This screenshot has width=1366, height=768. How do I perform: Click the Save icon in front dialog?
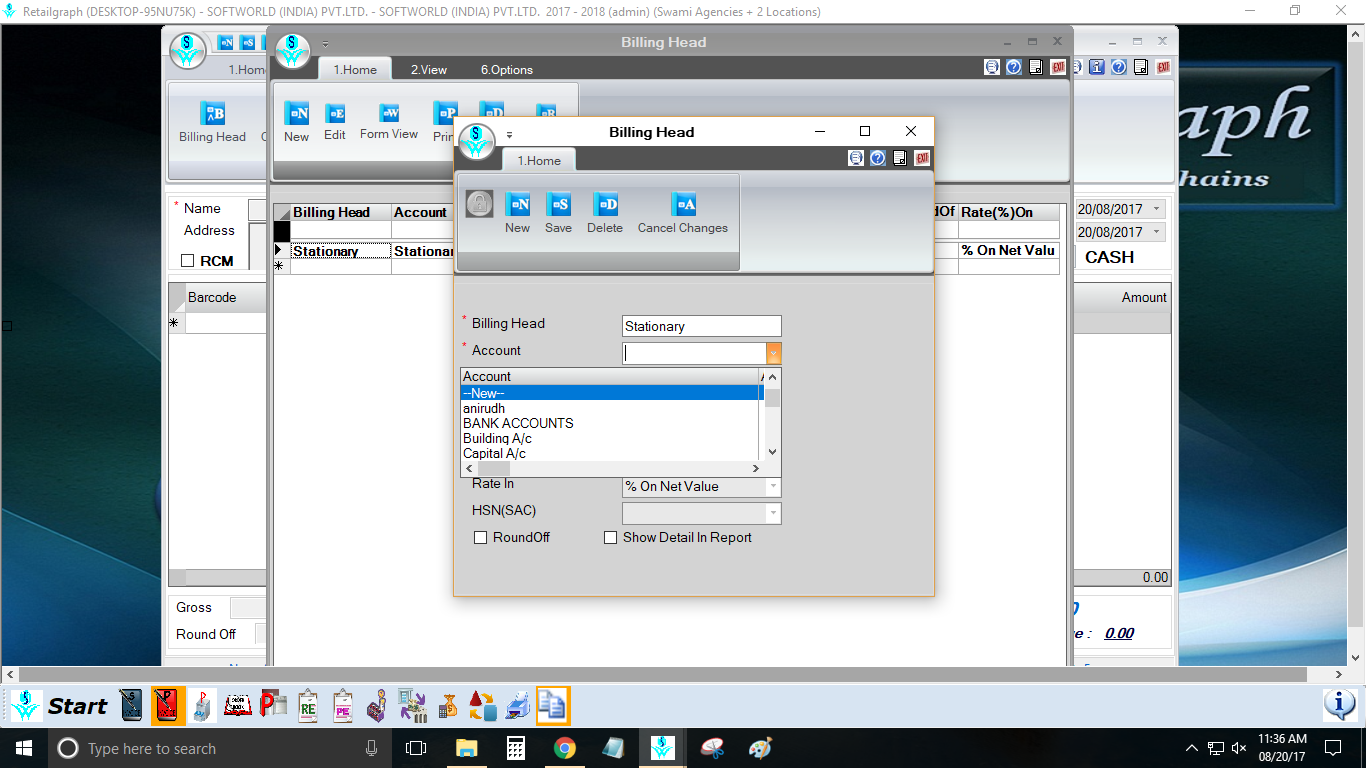[x=558, y=205]
